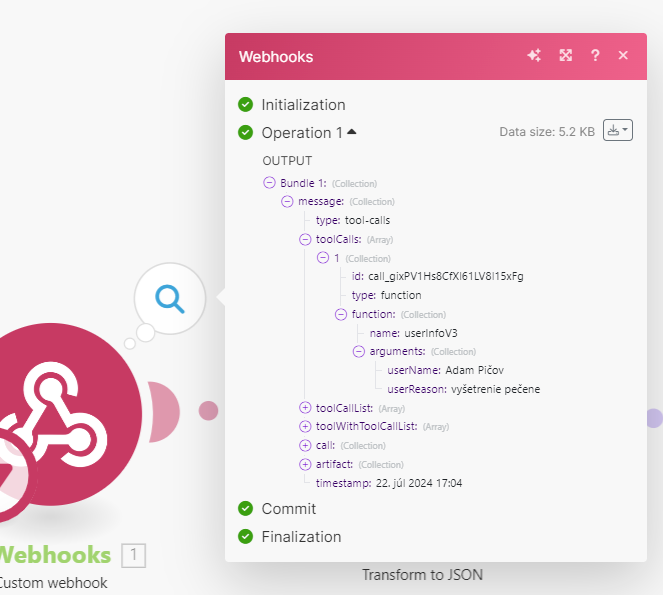
Task: Select the Finalization step label
Action: (301, 537)
